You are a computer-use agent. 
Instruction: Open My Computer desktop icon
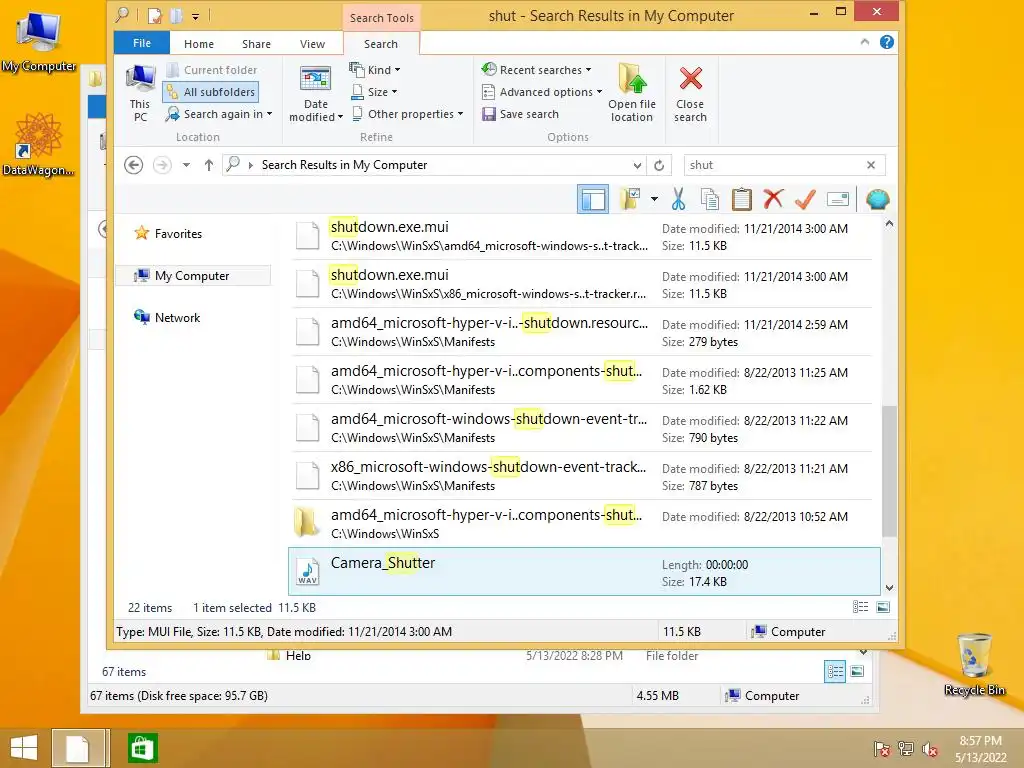(39, 40)
